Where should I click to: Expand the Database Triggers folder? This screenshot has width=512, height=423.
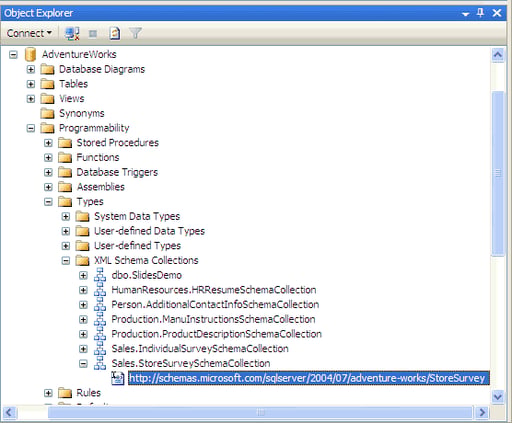pos(48,172)
